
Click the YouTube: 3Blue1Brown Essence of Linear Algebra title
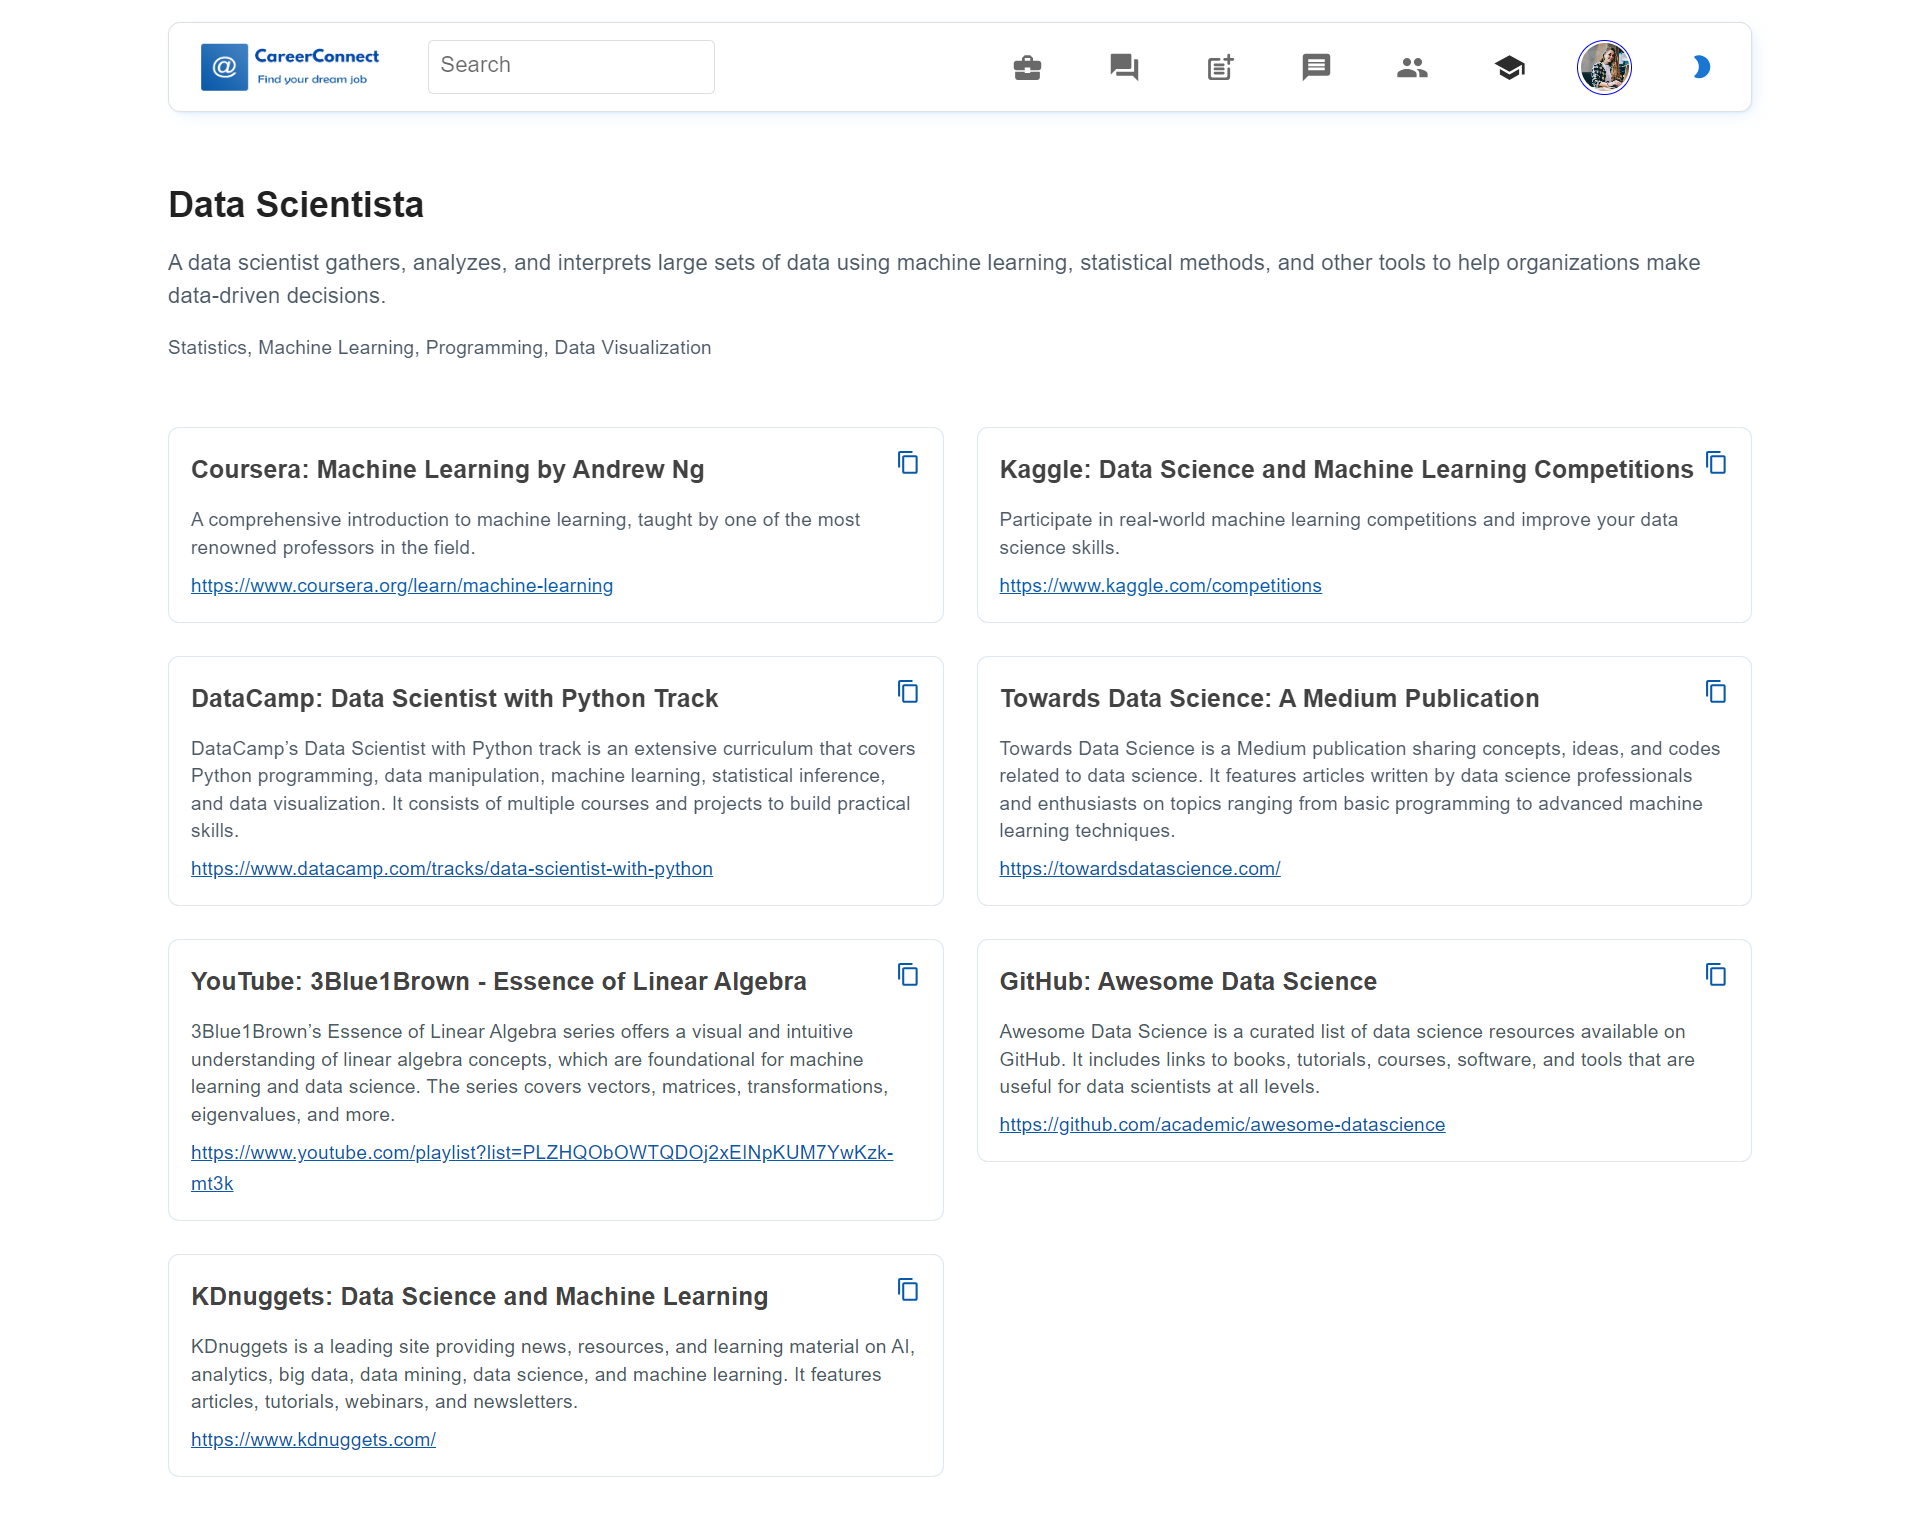click(499, 982)
